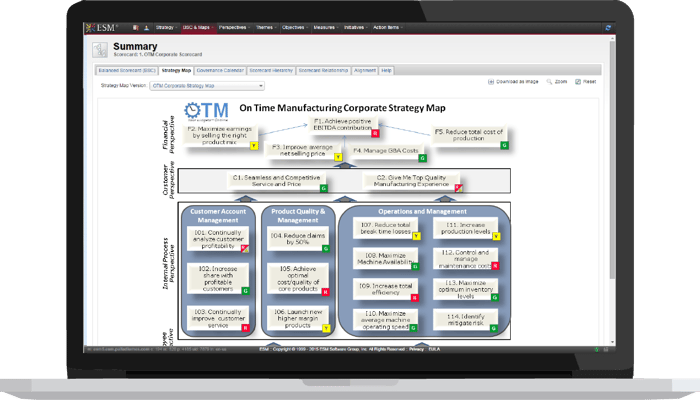Click green status indicator on F4 objective
This screenshot has height=400, width=700.
coord(422,158)
